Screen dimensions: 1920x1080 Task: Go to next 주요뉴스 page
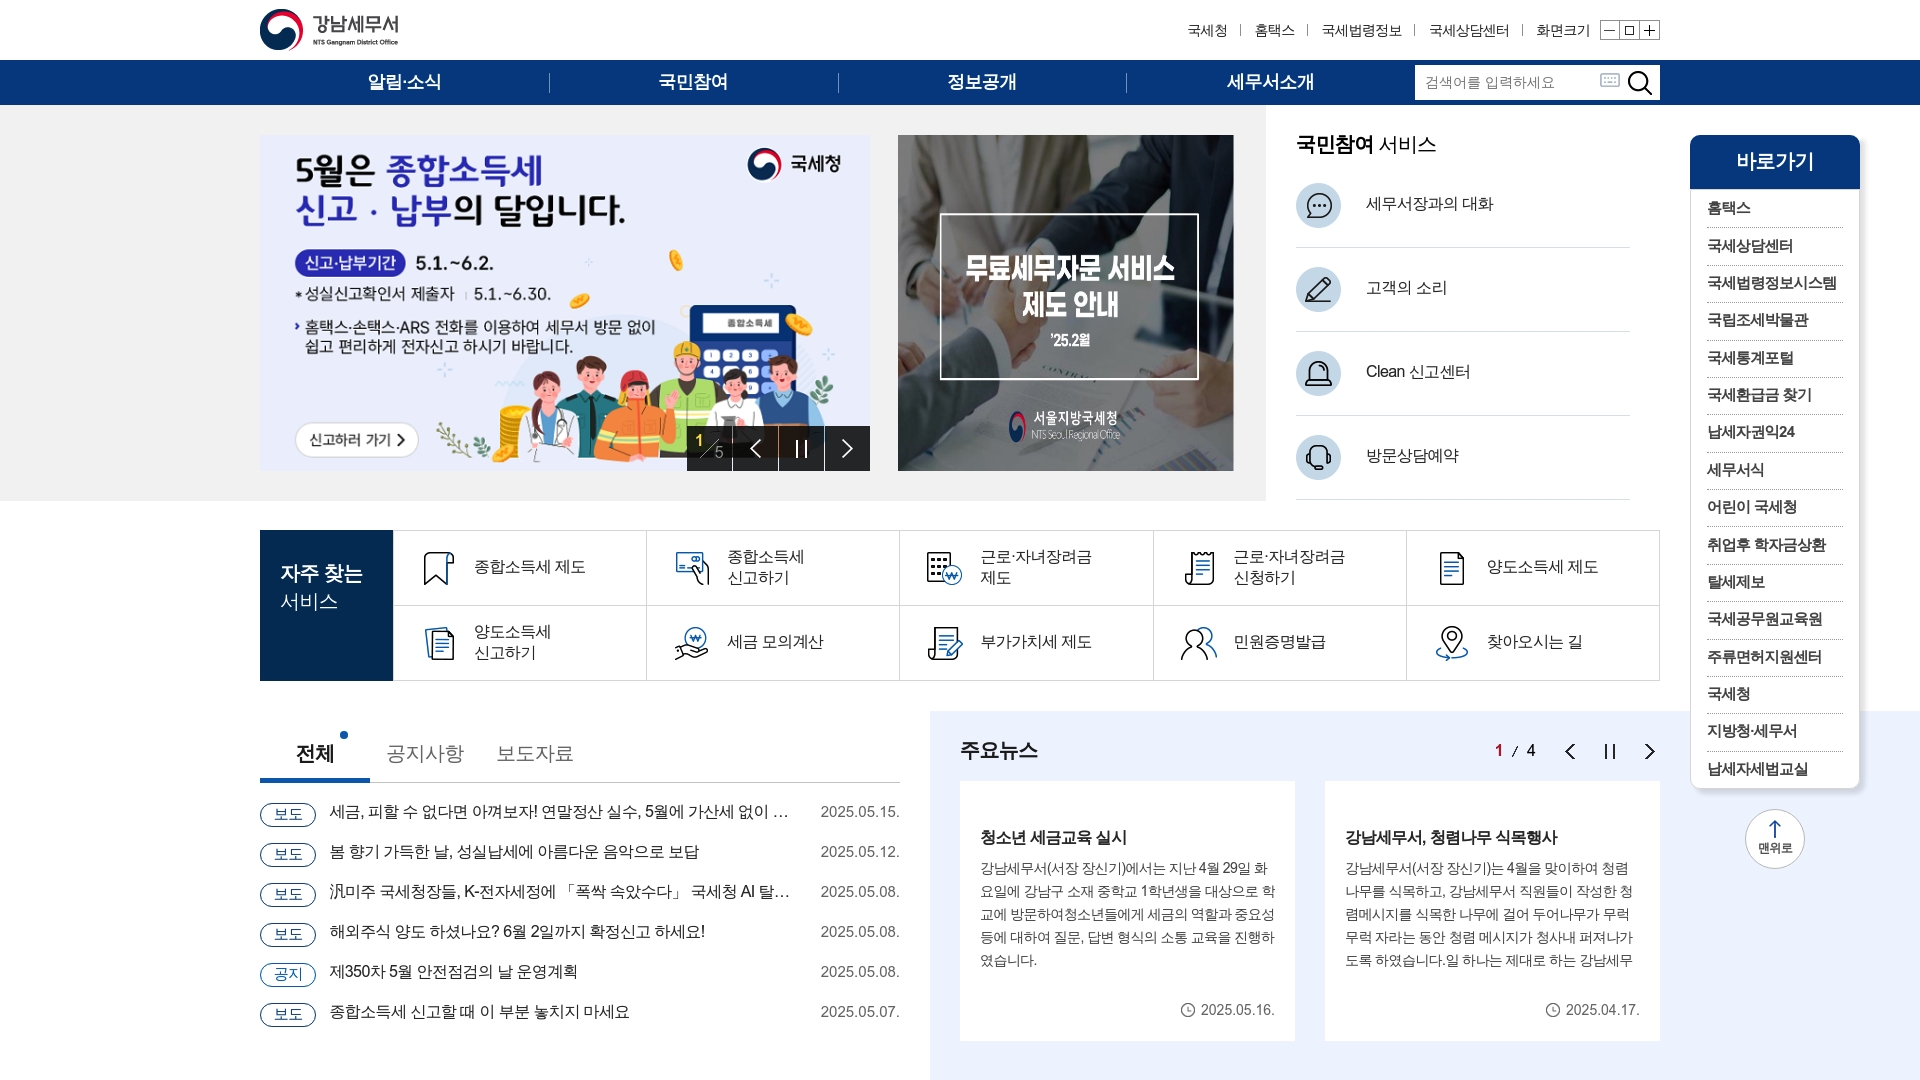1650,751
